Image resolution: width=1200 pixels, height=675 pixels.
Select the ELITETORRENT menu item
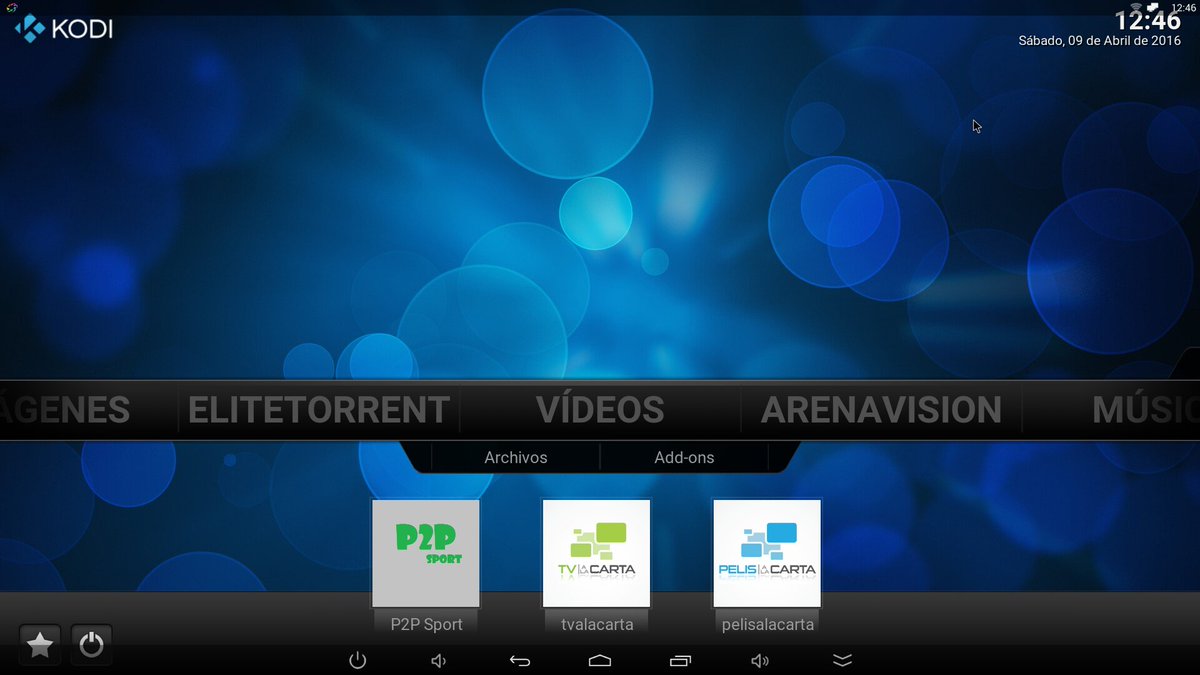pos(319,410)
